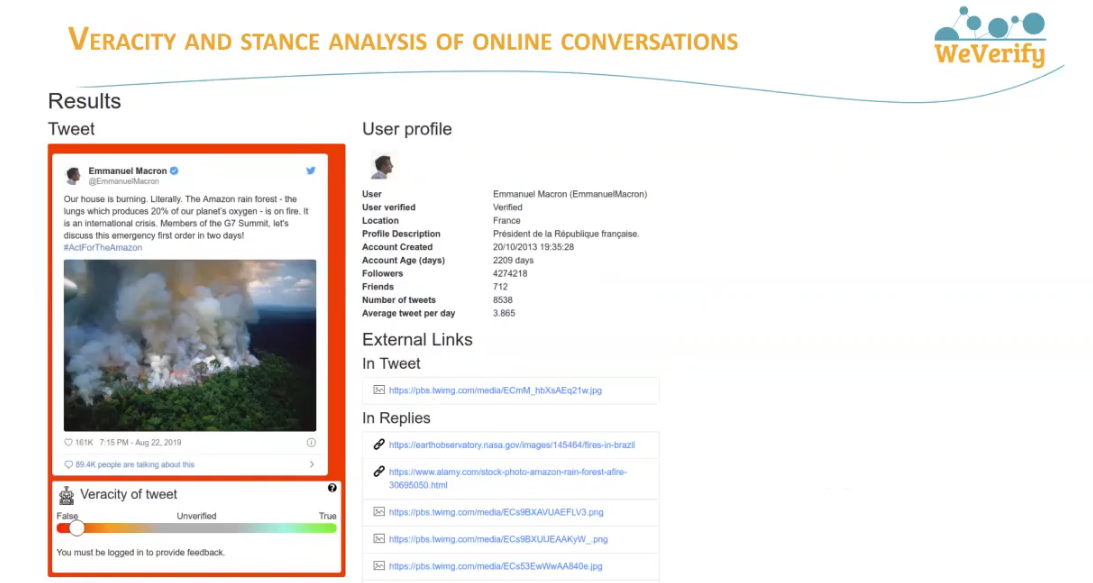
Task: Click the Twitter bird icon in tweet card
Action: tap(311, 170)
